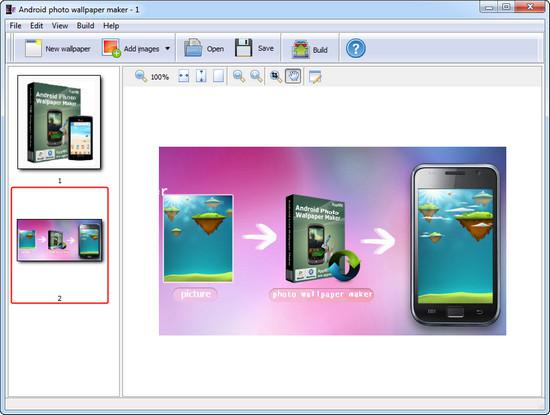Click the 100% zoom magnifier icon
This screenshot has height=415, width=550.
tap(141, 76)
